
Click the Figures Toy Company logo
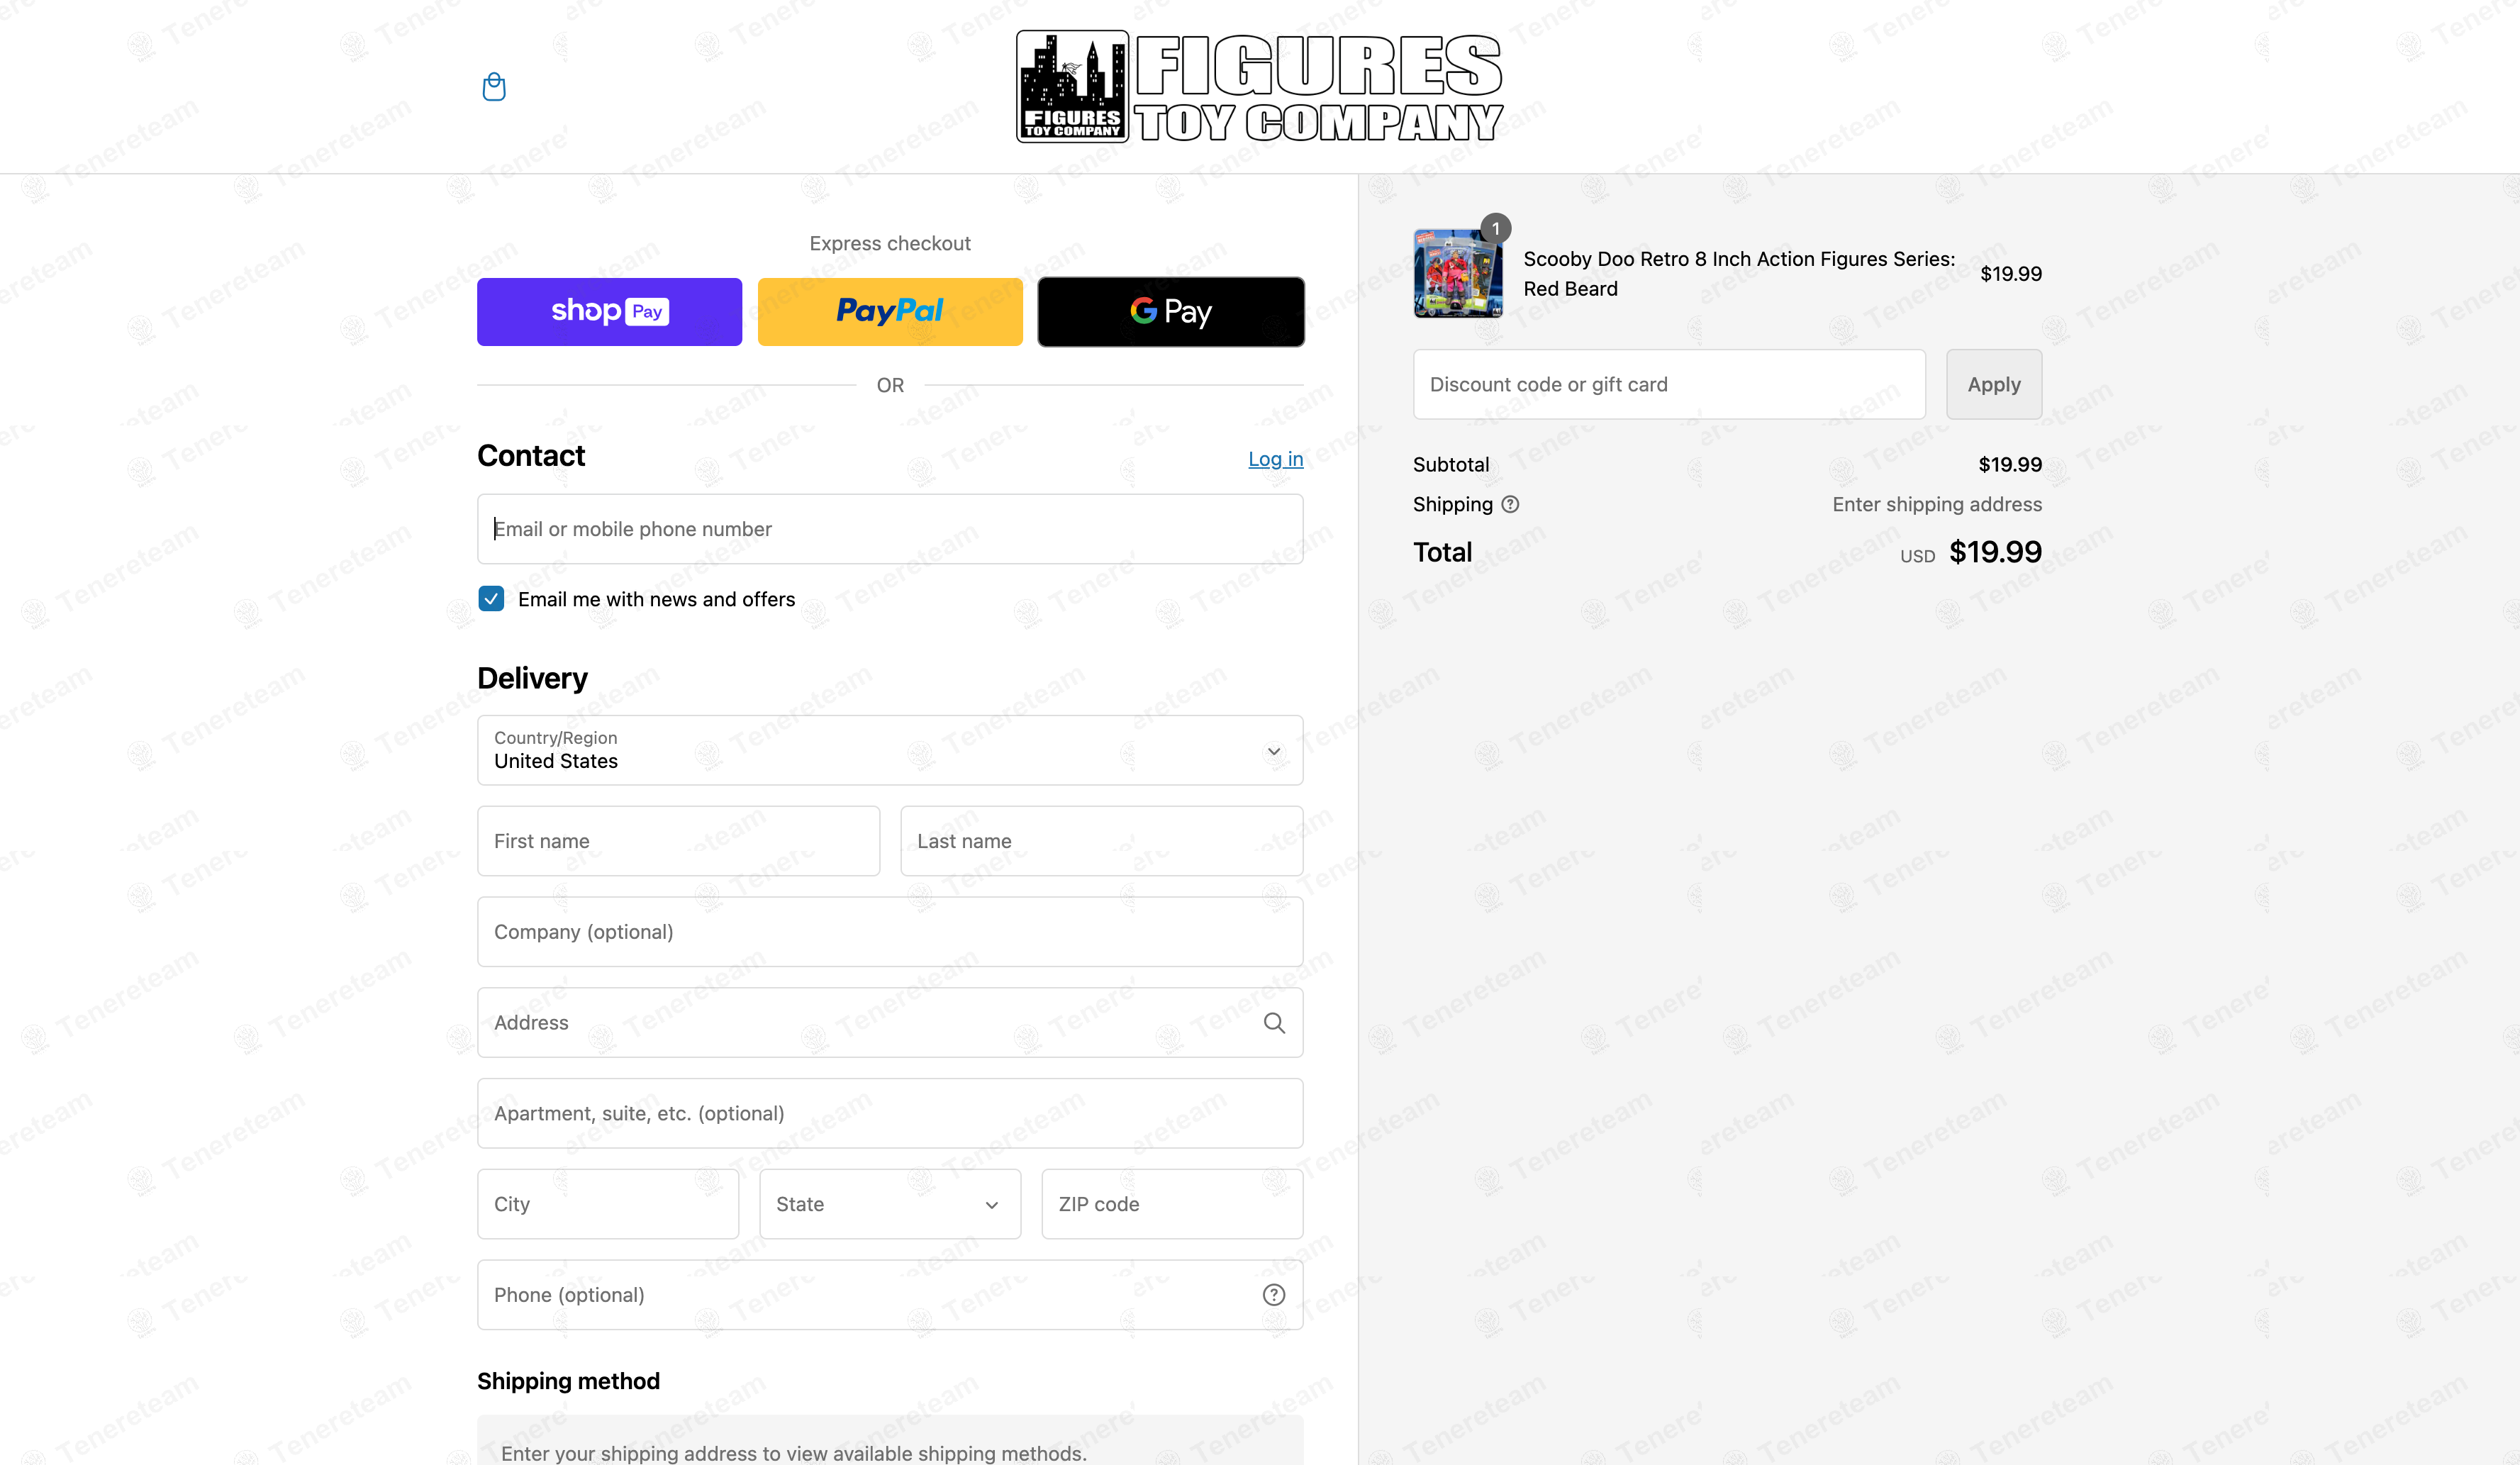click(x=1259, y=87)
